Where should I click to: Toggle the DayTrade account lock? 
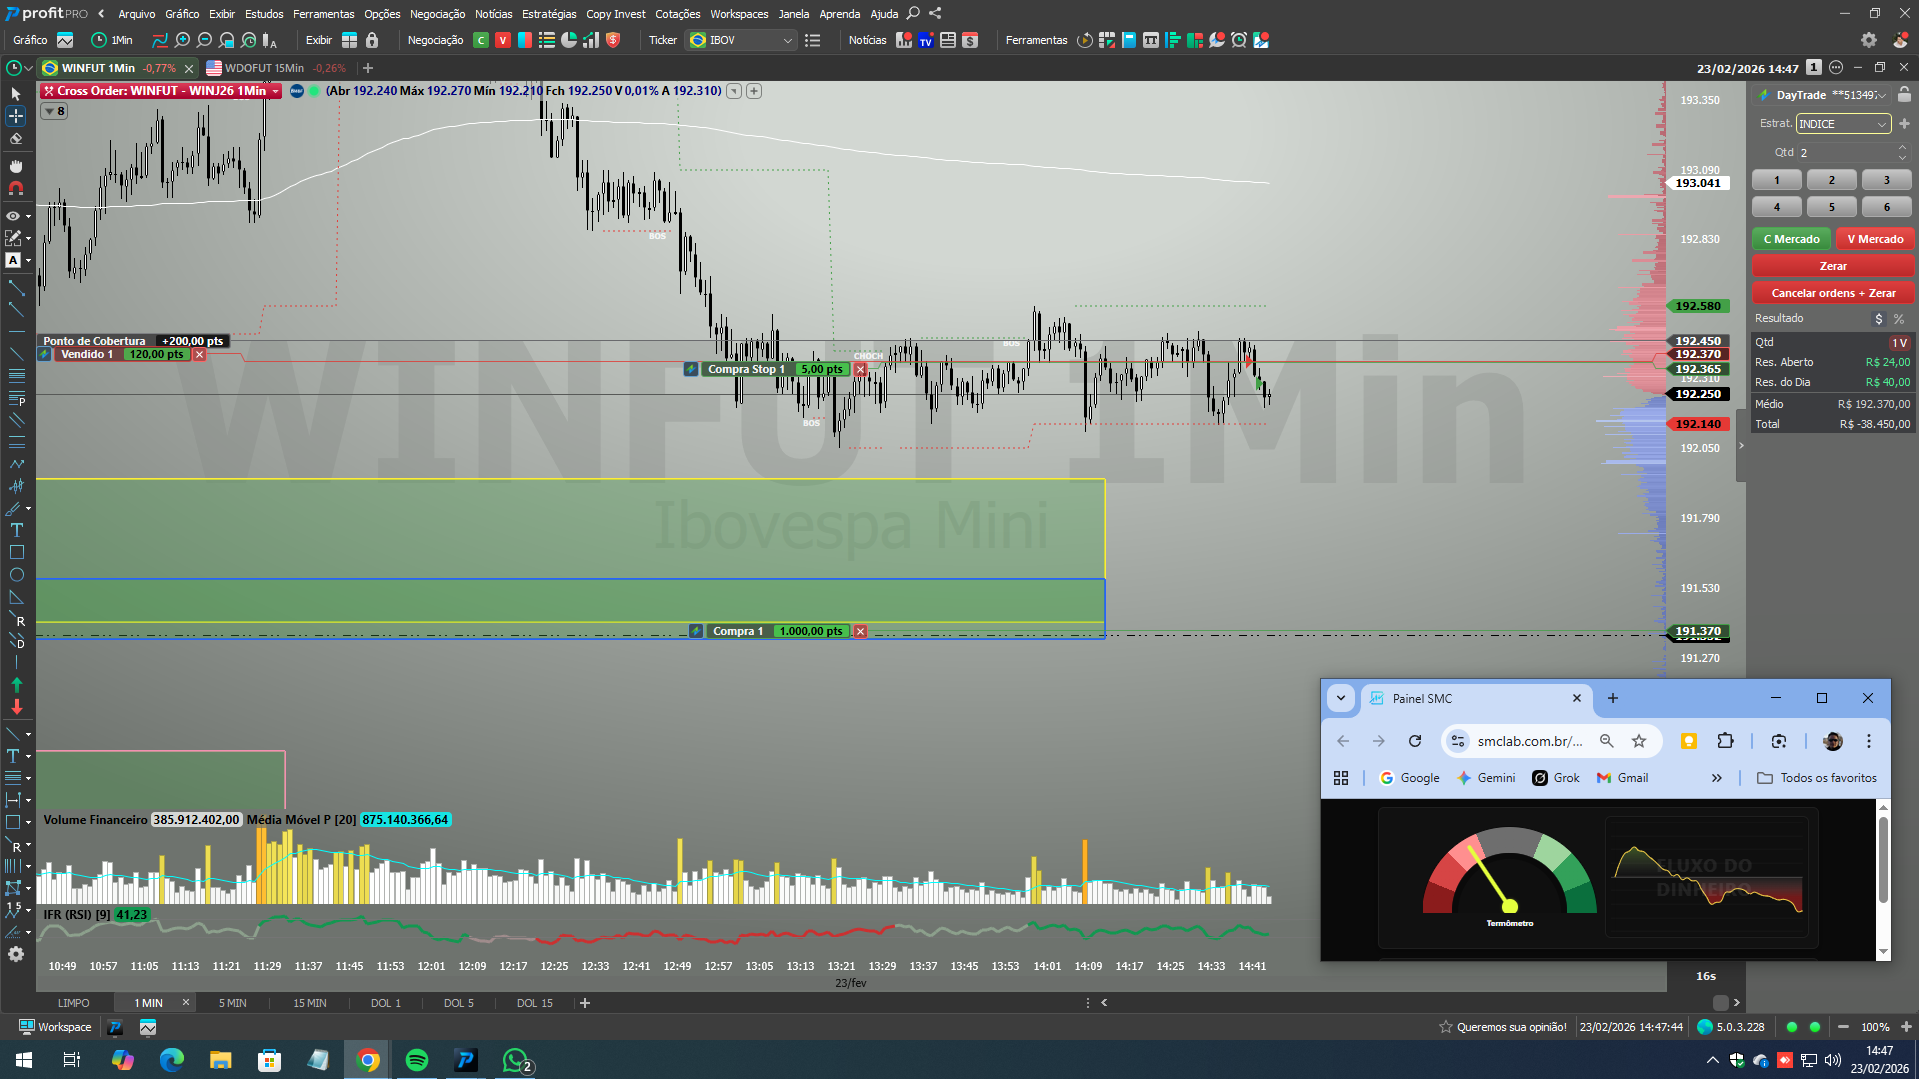[1904, 95]
